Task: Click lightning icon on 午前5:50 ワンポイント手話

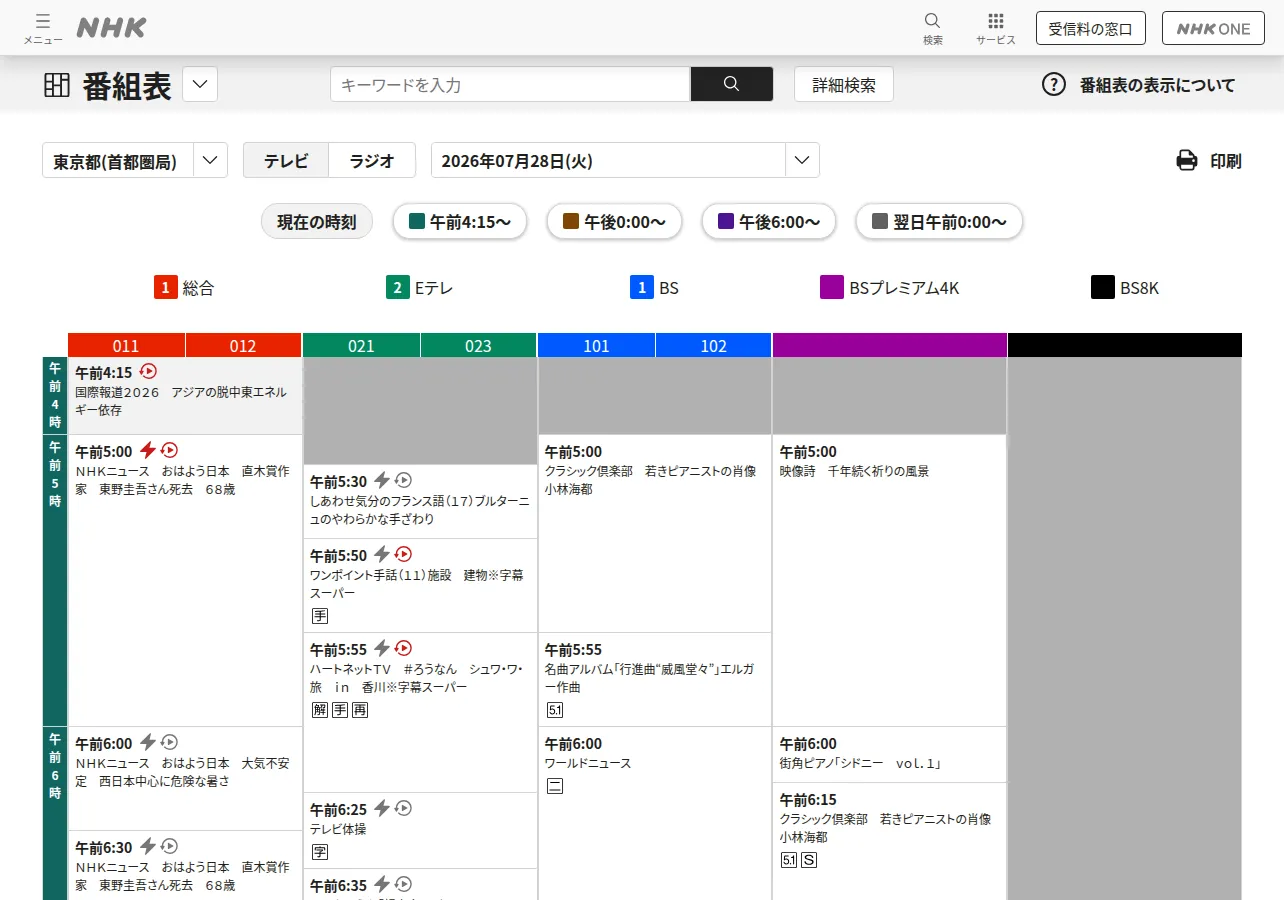Action: 382,554
